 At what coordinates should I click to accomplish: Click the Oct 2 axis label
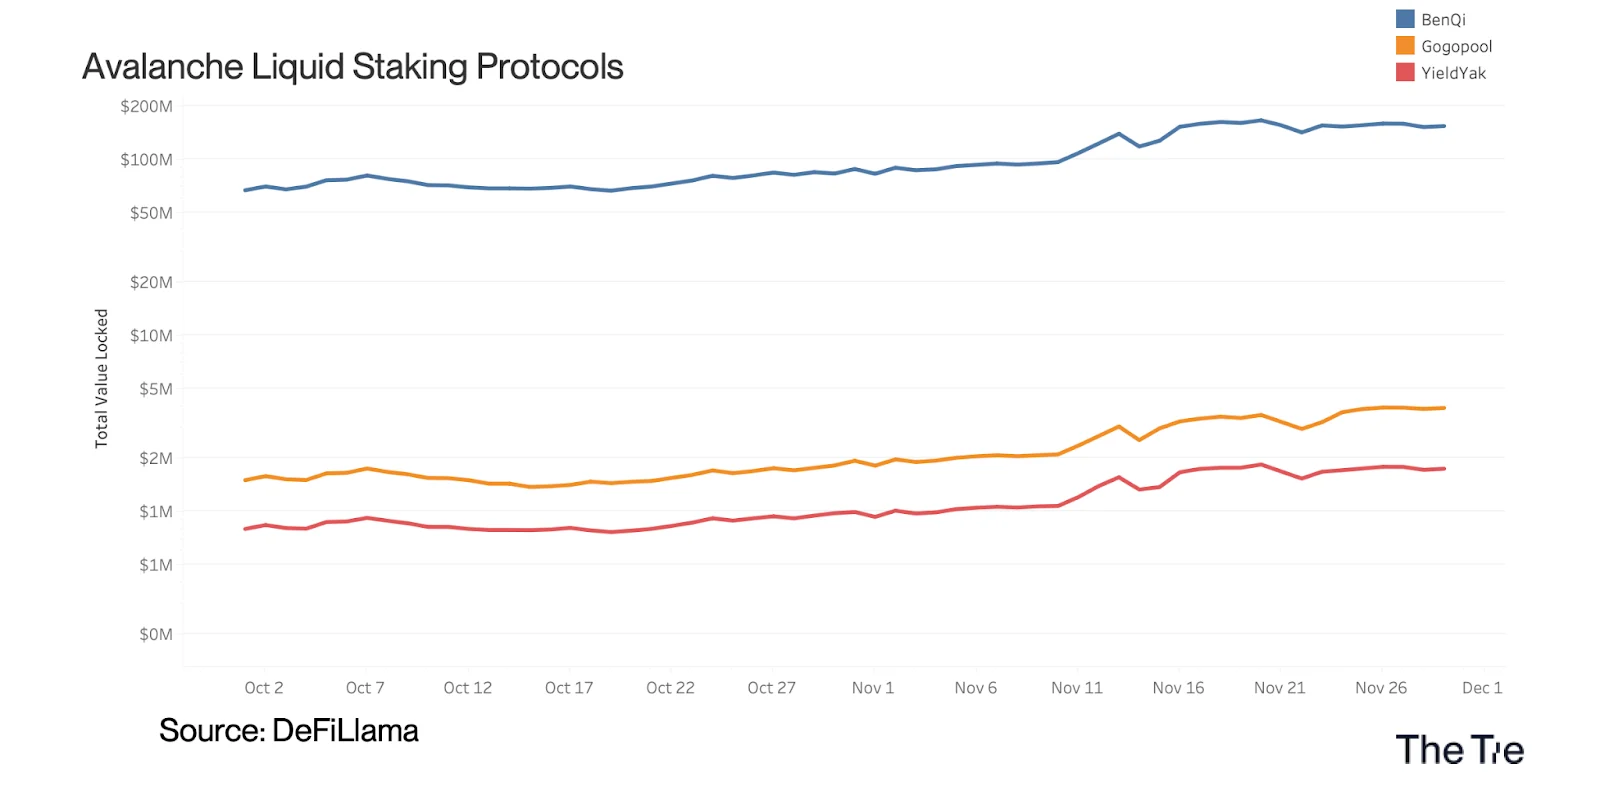click(264, 688)
